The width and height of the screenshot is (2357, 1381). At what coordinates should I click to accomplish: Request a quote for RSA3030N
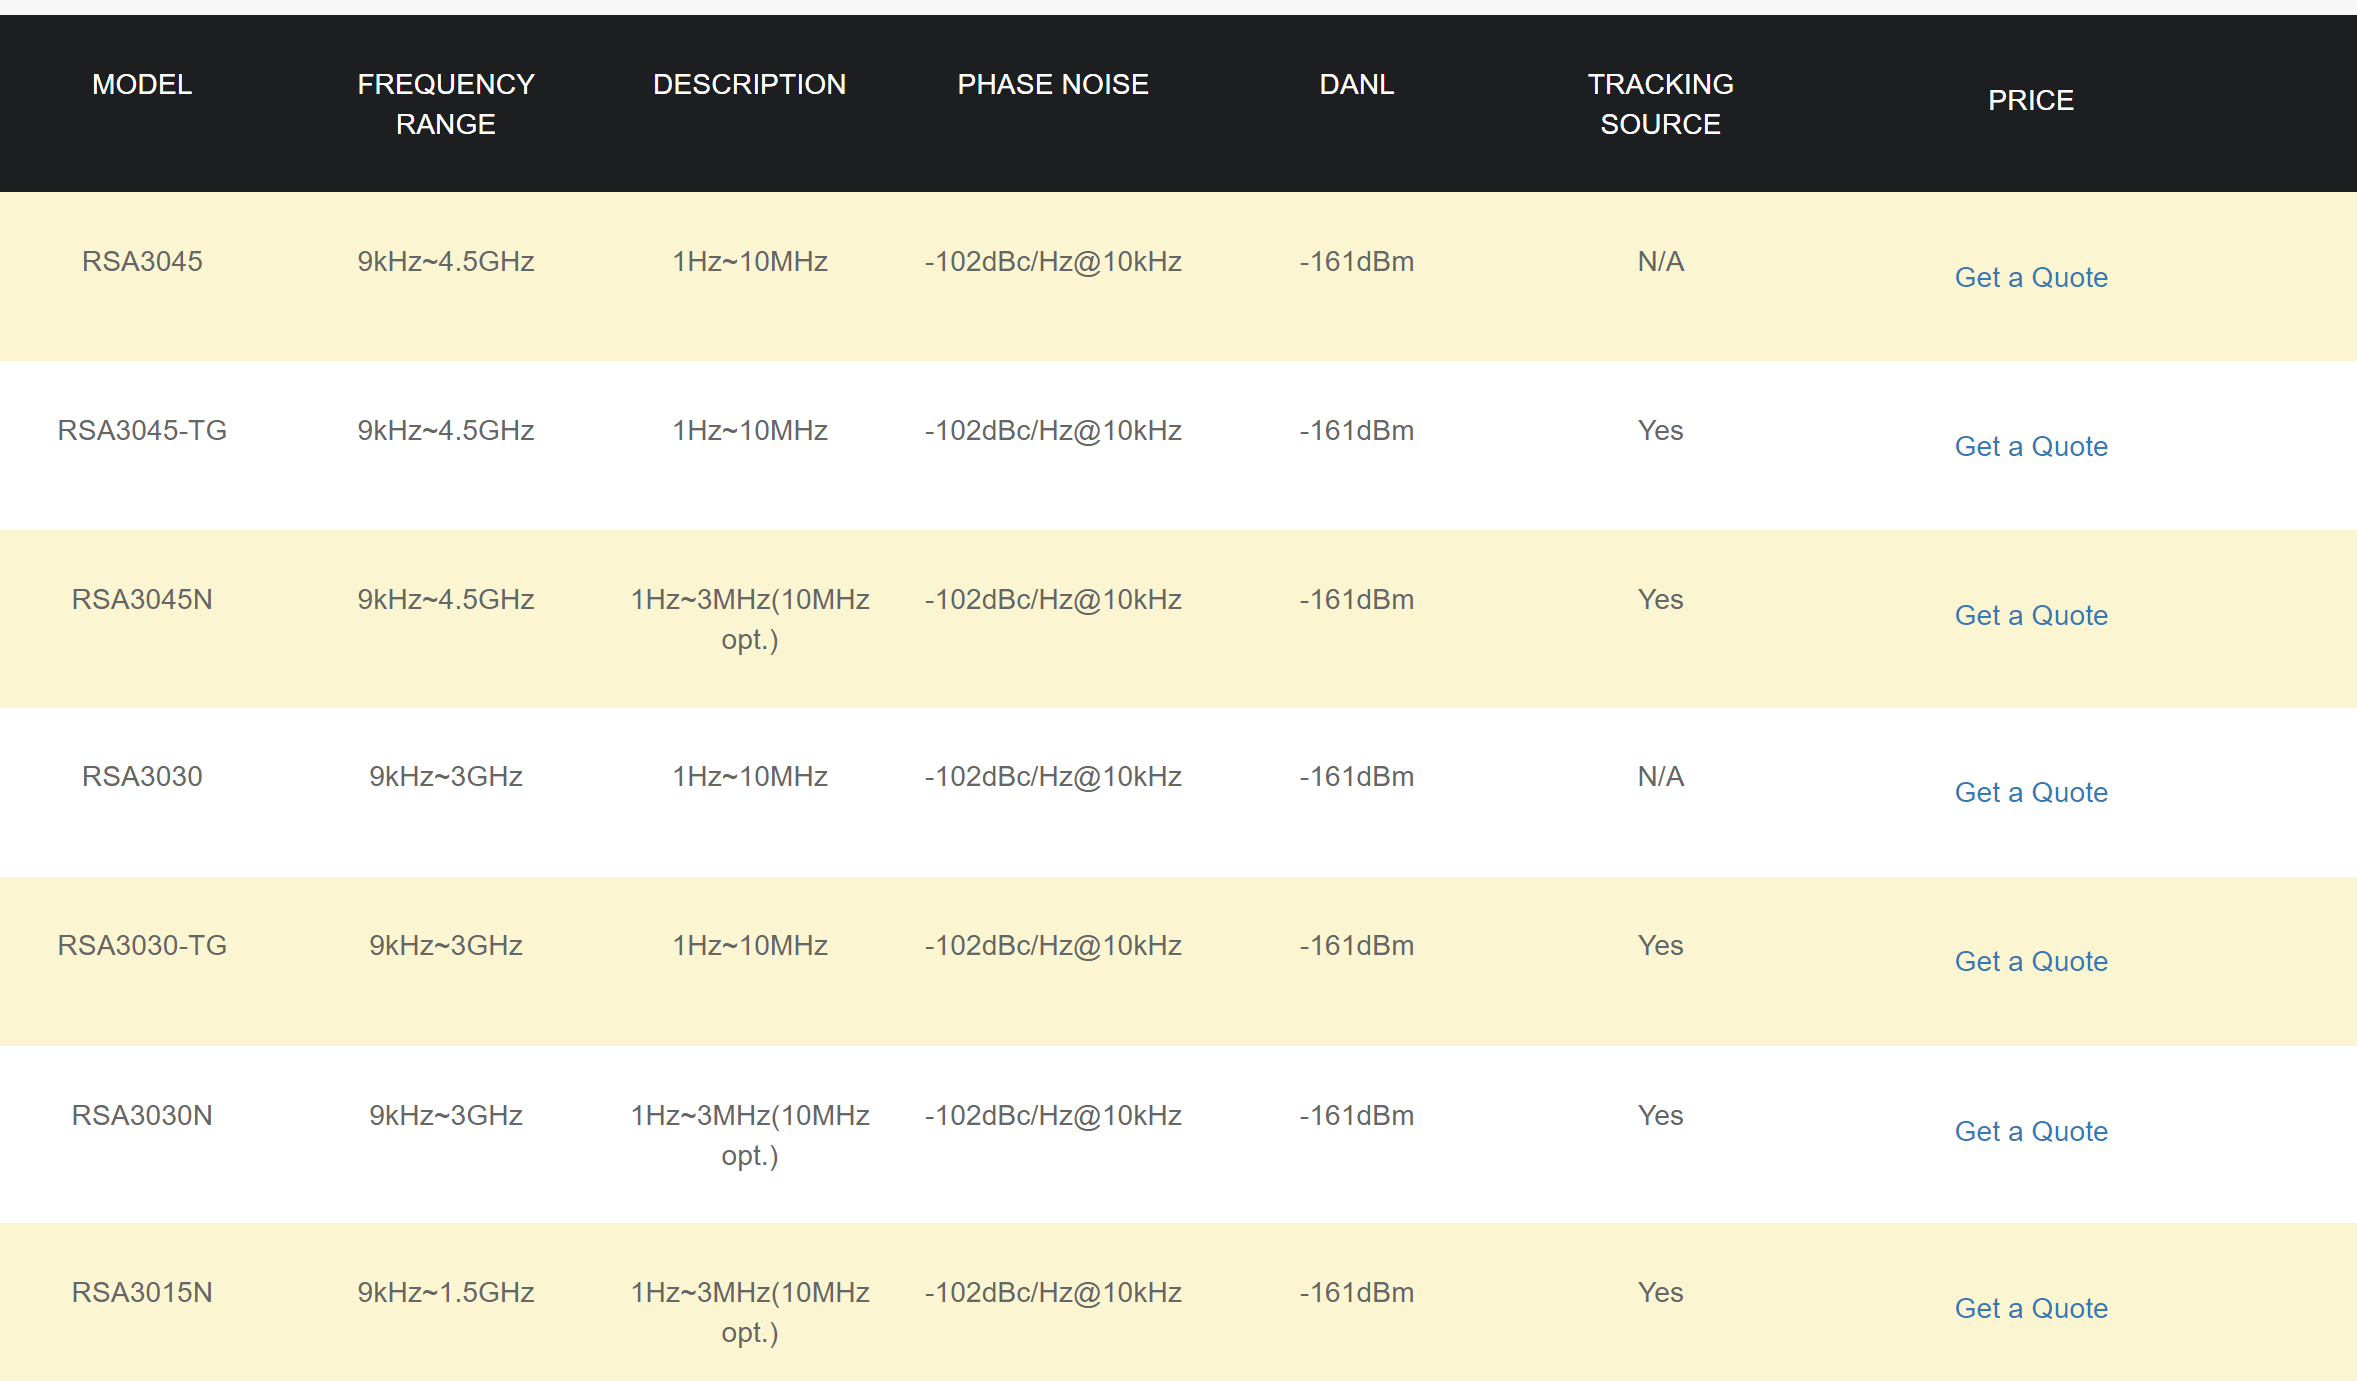click(x=2031, y=1131)
